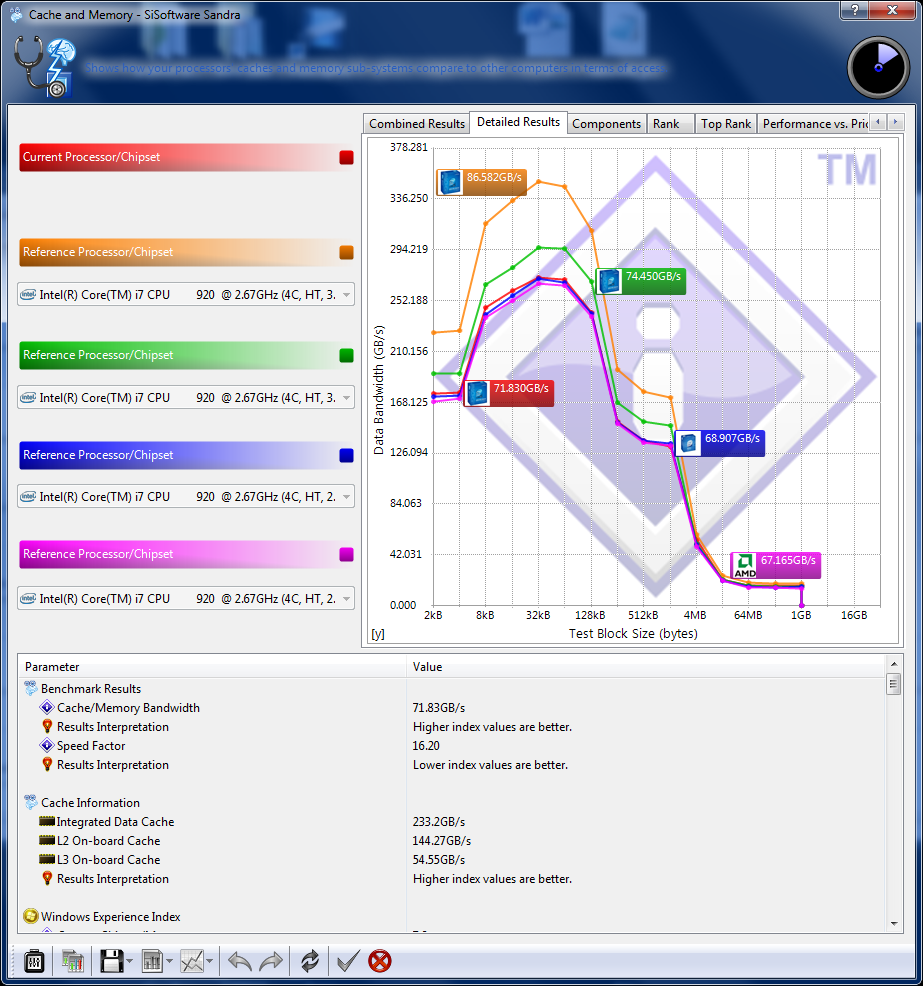Click the refresh results icon
Viewport: 923px width, 986px height.
[x=309, y=961]
